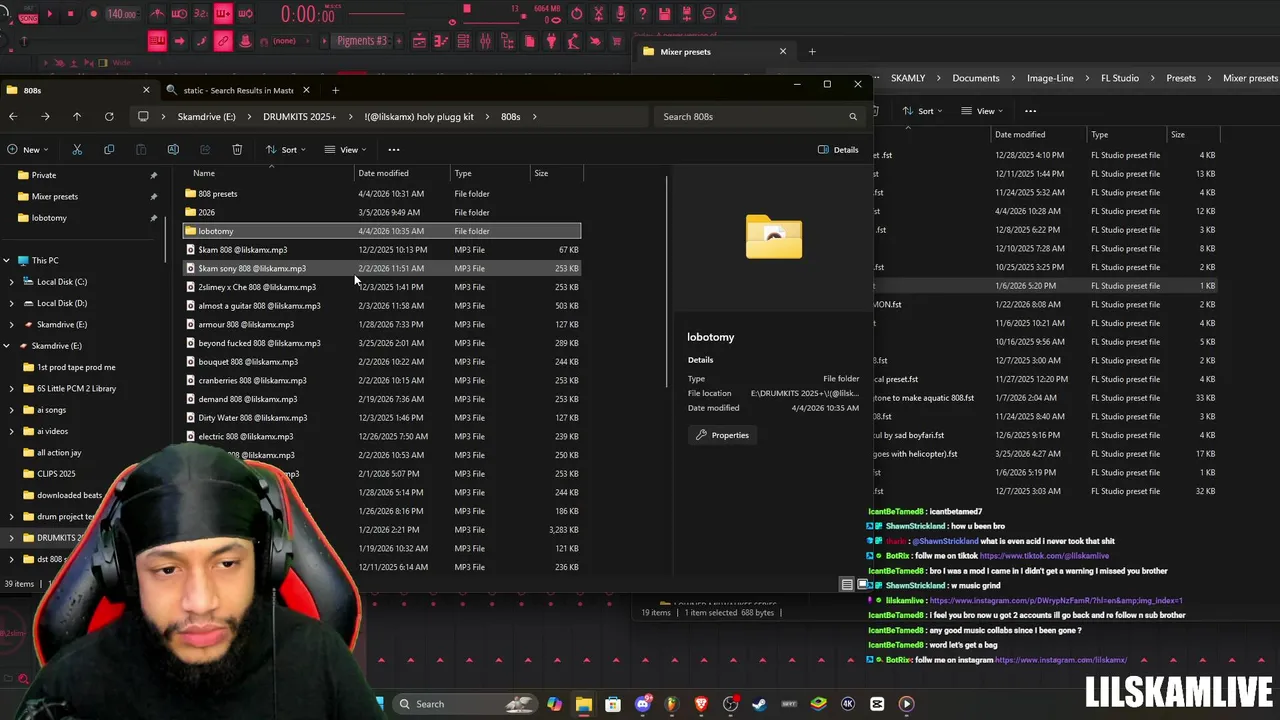Open the View dropdown in 808s Explorer
1280x720 pixels.
point(345,150)
